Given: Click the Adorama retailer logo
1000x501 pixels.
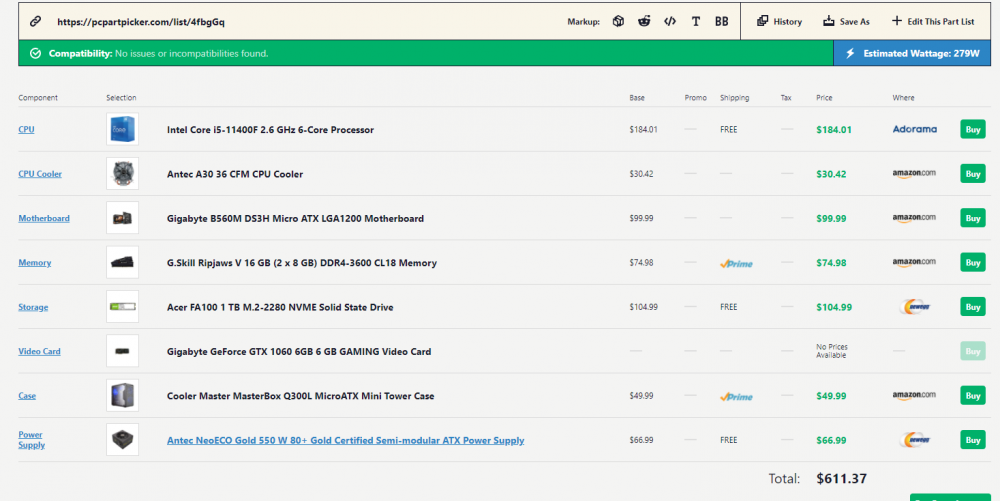Looking at the screenshot, I should [915, 129].
